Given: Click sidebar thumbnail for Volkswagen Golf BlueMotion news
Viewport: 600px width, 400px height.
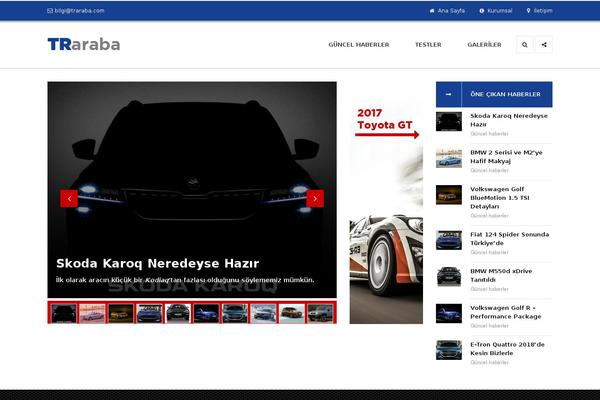Looking at the screenshot, I should pyautogui.click(x=449, y=195).
